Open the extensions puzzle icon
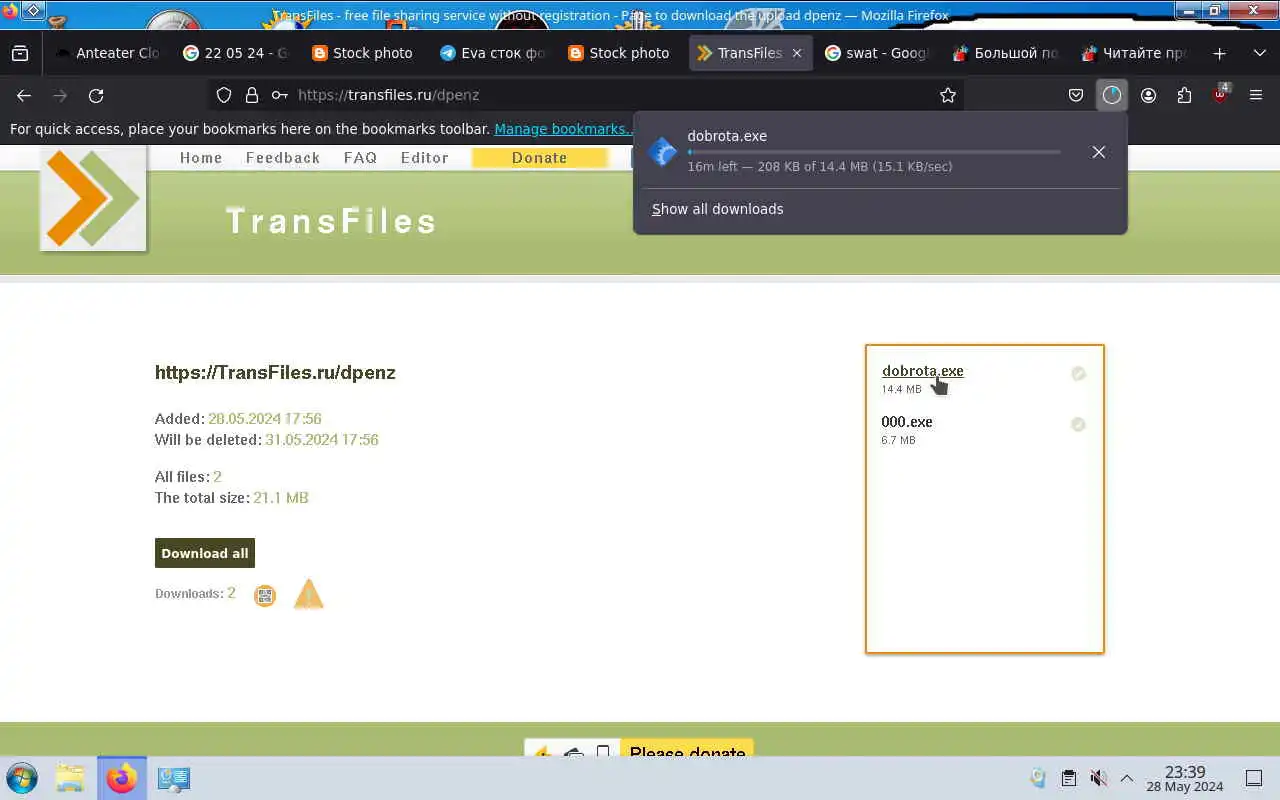The height and width of the screenshot is (800, 1280). pos(1184,95)
